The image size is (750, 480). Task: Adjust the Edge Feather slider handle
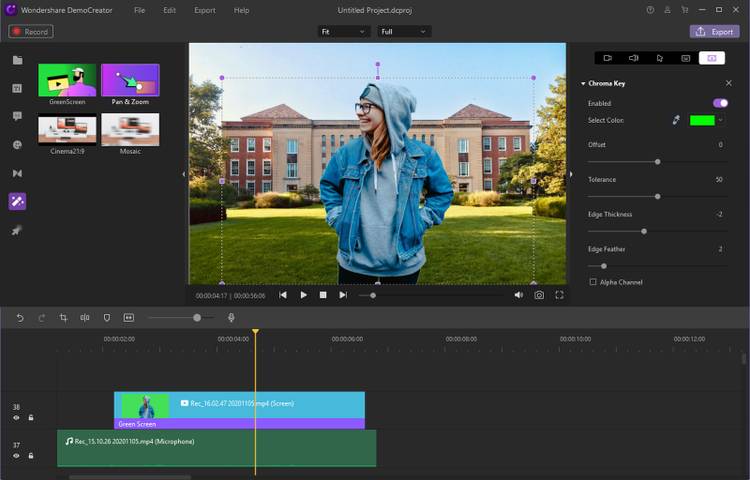[x=604, y=266]
